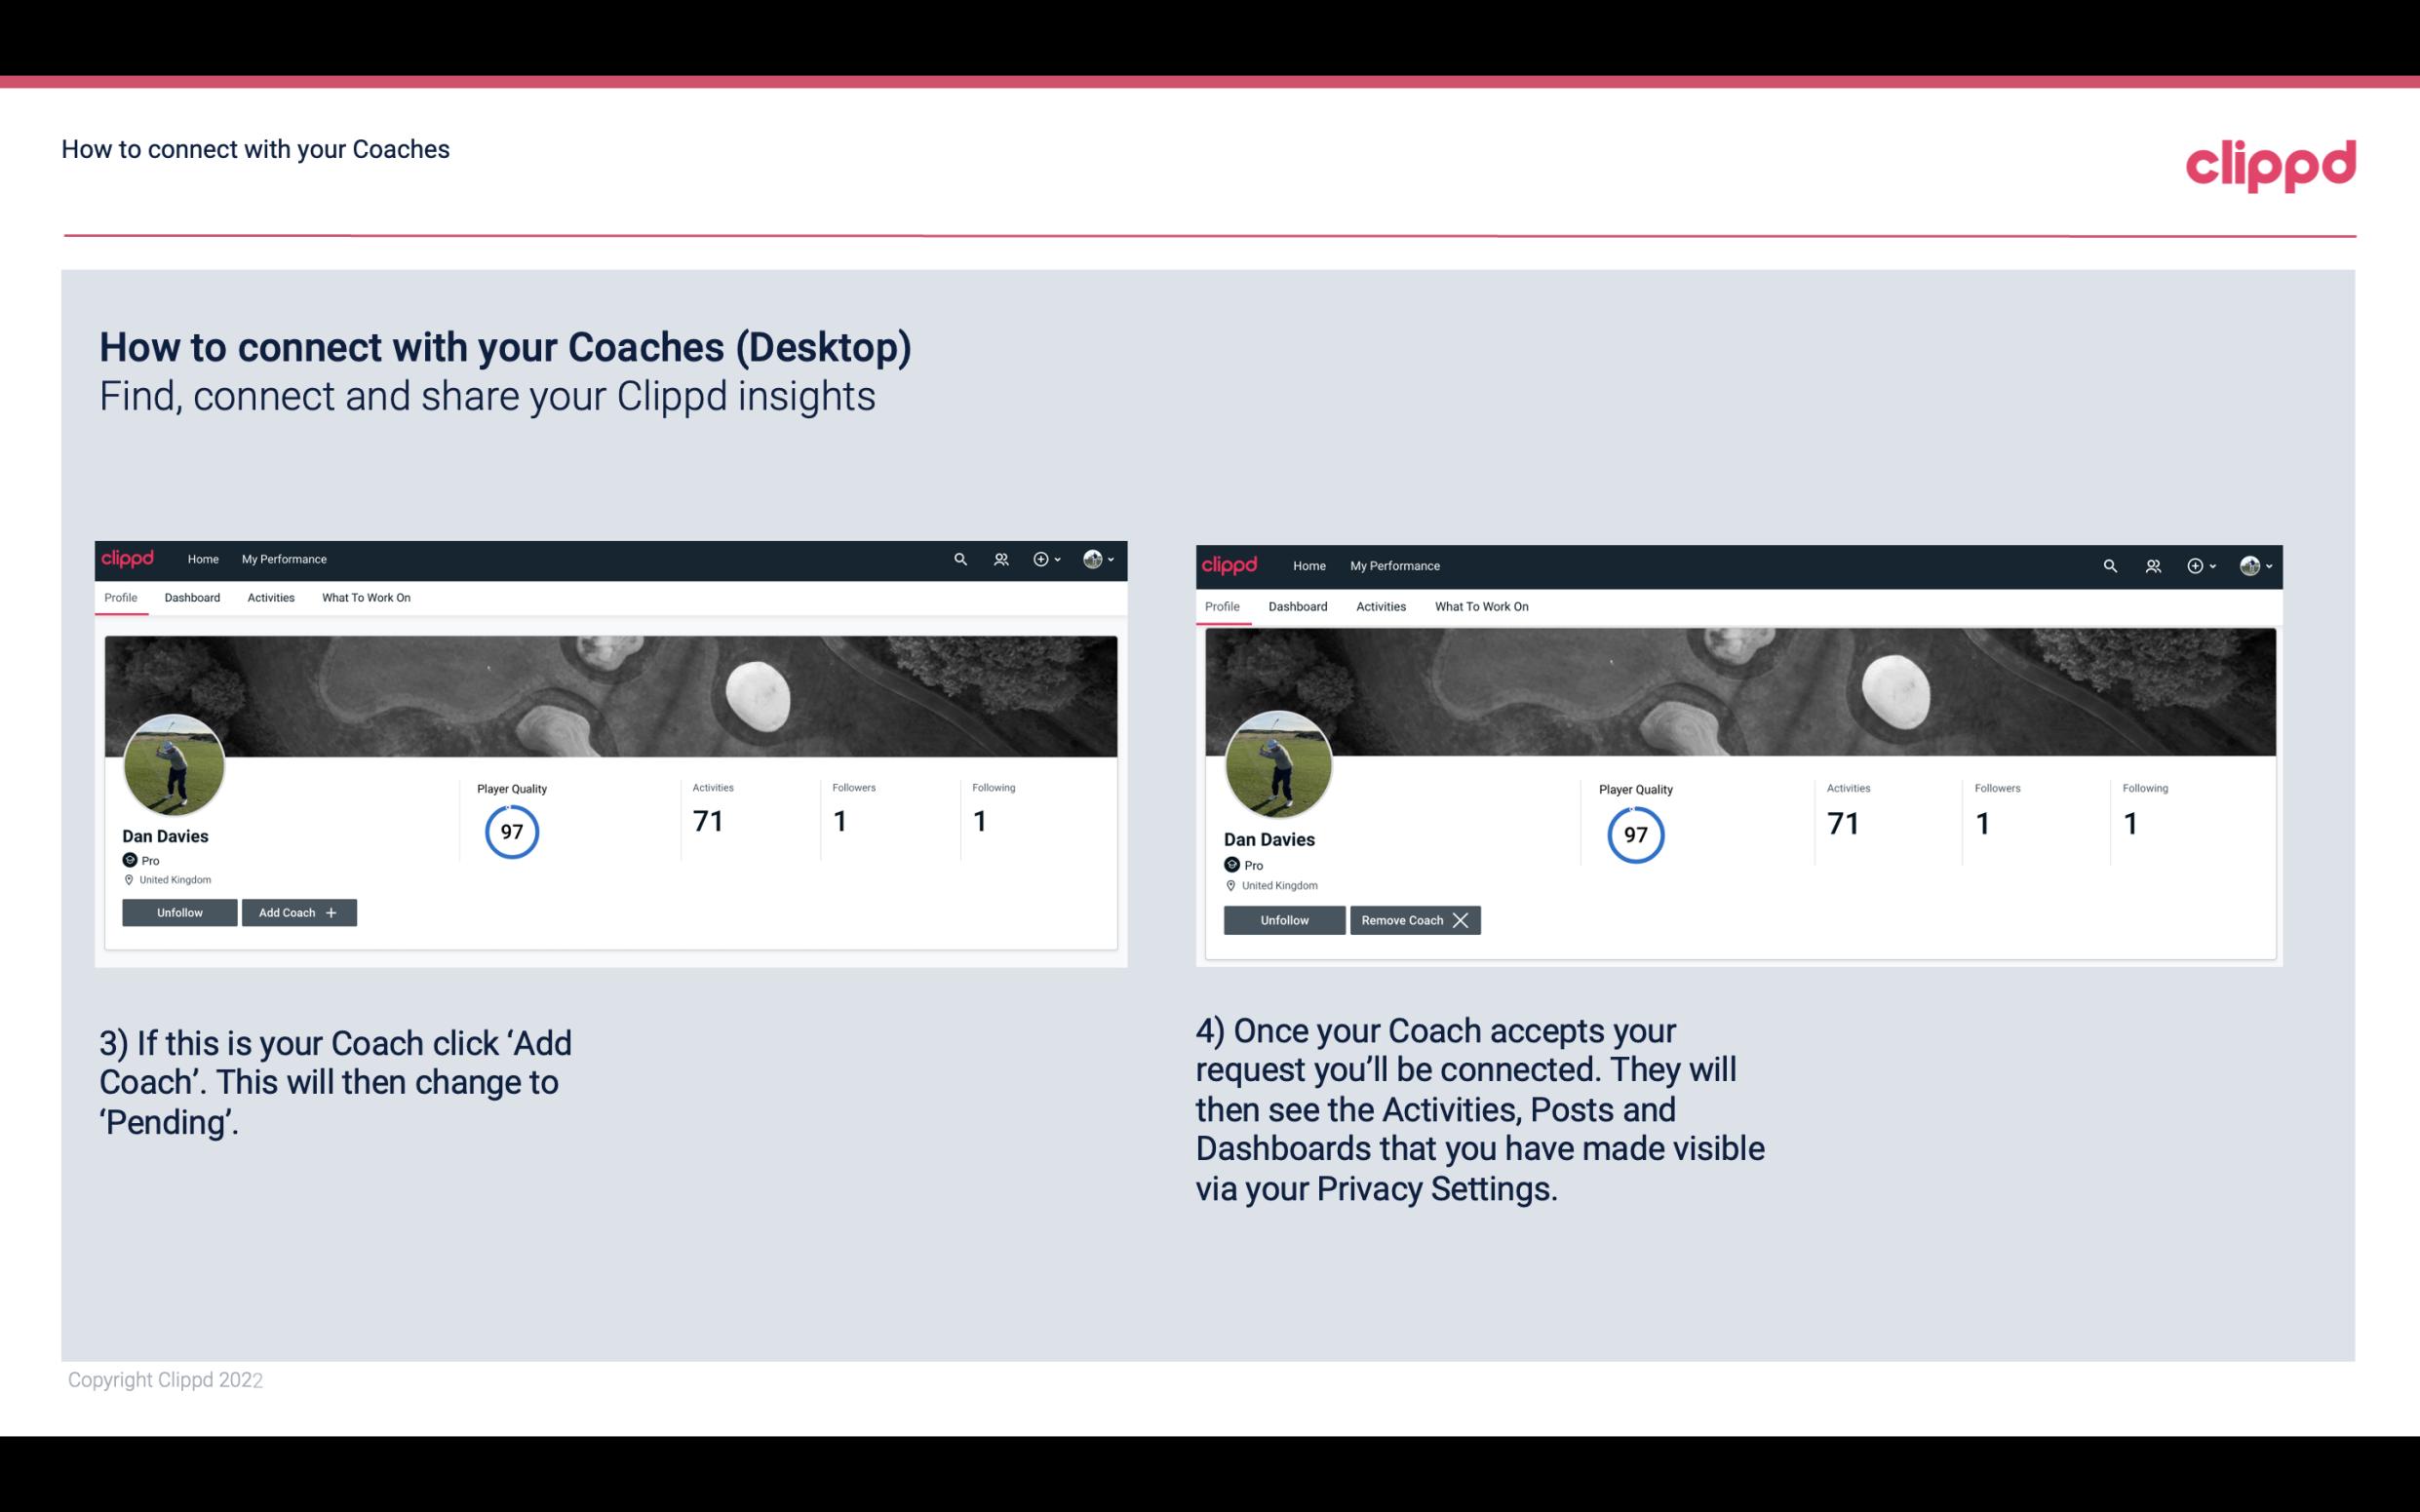Click the Clippd logo on left screenshot
Image resolution: width=2420 pixels, height=1512 pixels.
coord(127,558)
